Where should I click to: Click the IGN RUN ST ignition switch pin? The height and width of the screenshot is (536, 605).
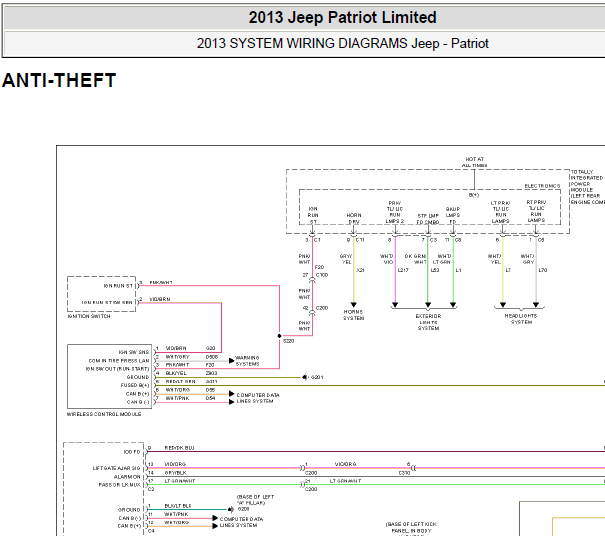(x=118, y=286)
